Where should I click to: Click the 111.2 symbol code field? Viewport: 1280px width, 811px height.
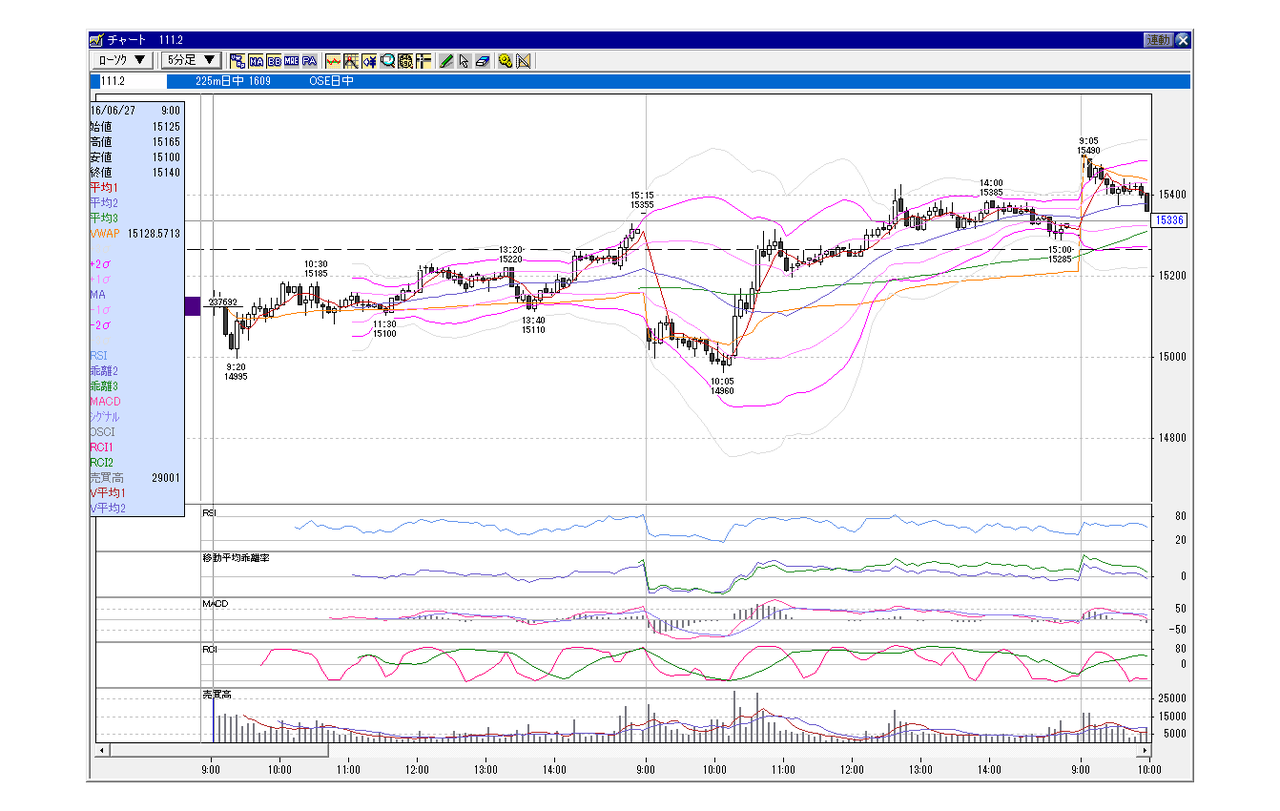point(127,81)
